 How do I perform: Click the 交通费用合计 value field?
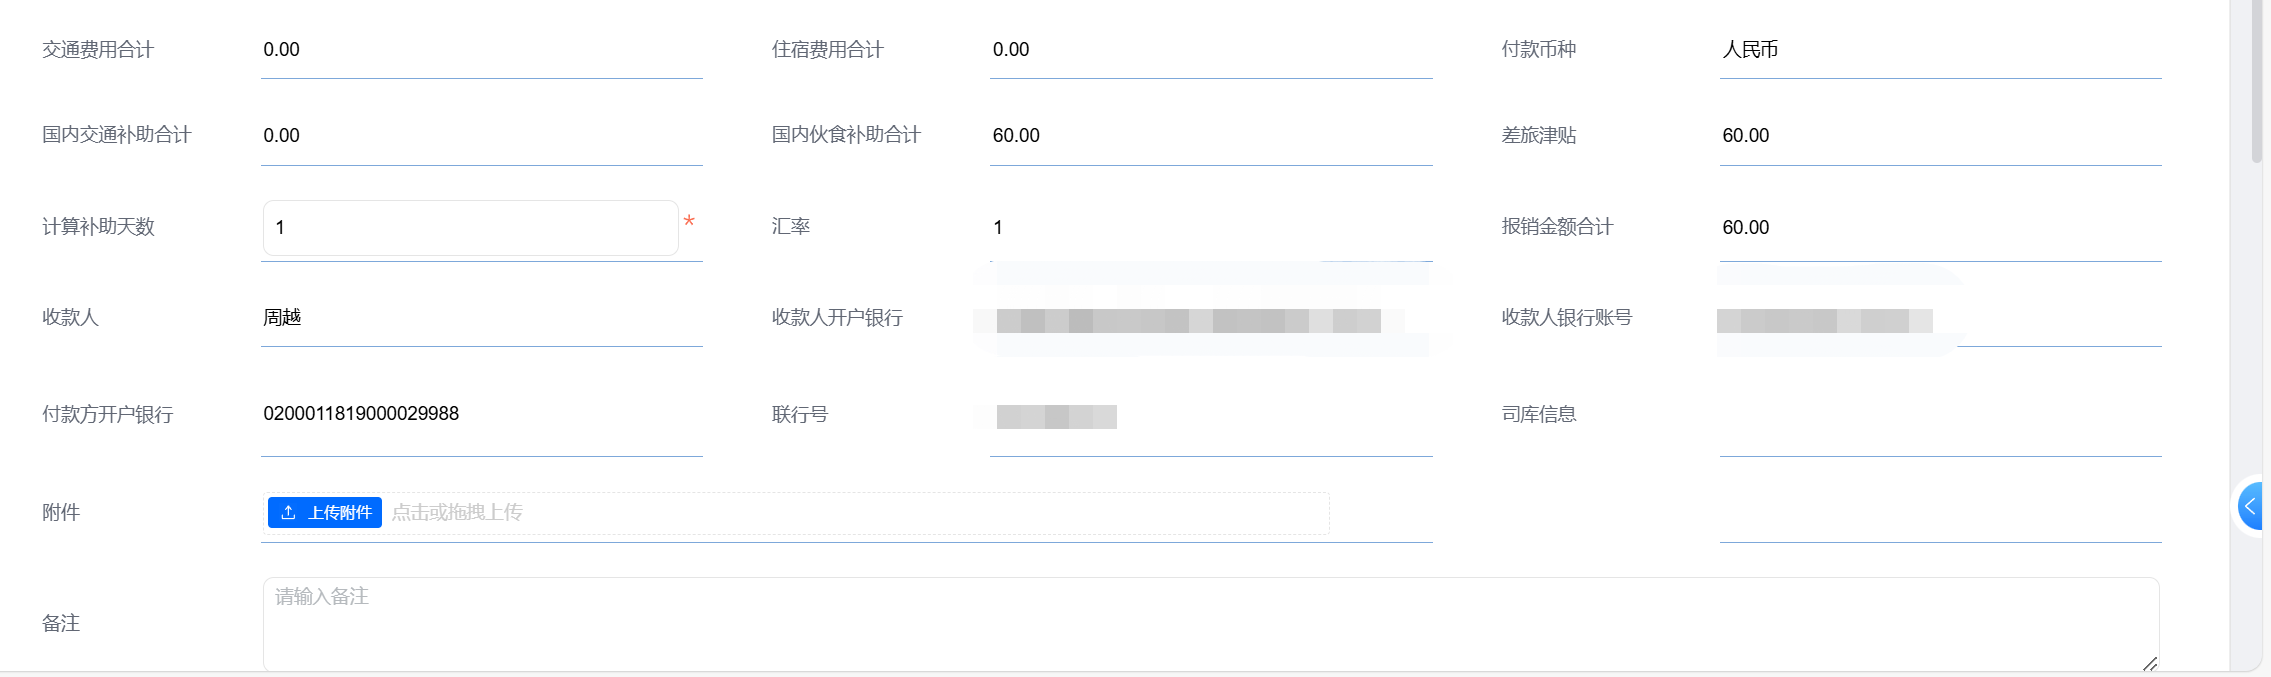[x=481, y=50]
